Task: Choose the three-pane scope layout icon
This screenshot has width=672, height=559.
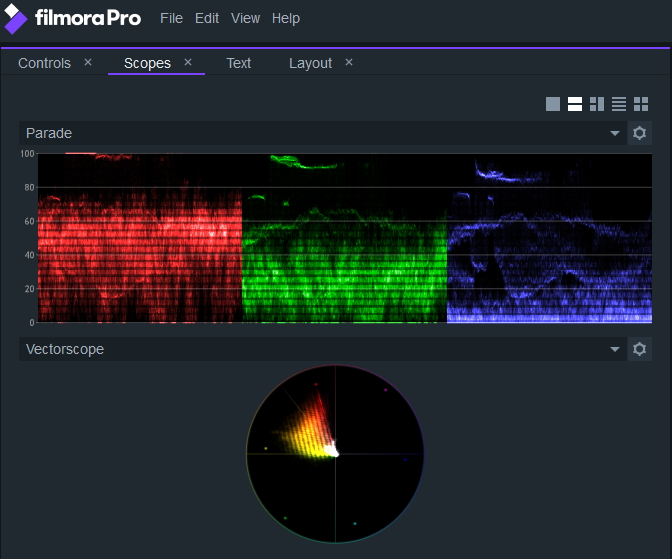Action: click(597, 104)
